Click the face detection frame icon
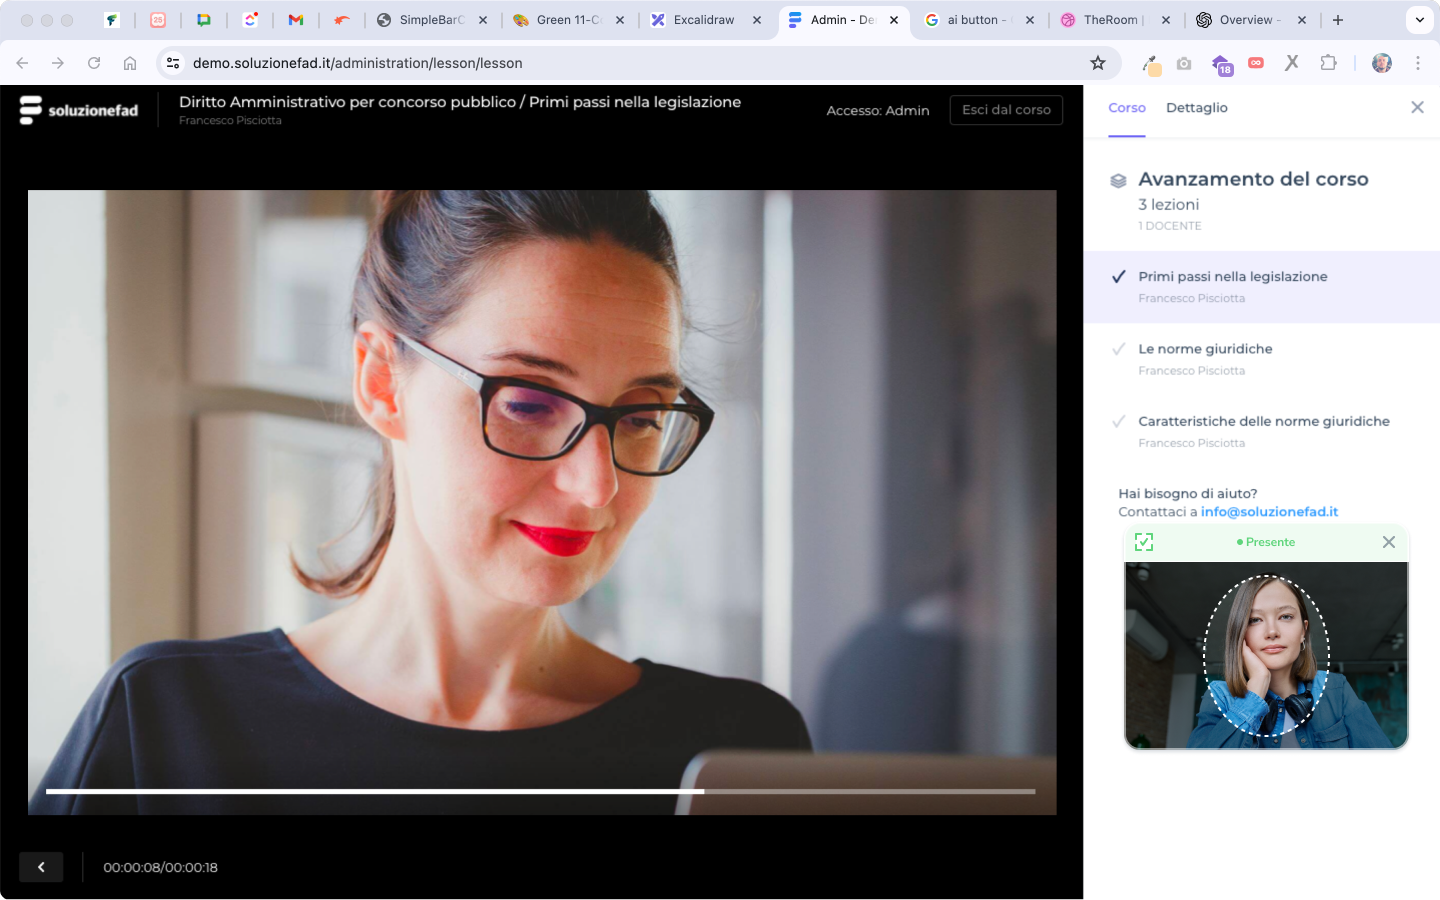The height and width of the screenshot is (900, 1440). pos(1144,542)
